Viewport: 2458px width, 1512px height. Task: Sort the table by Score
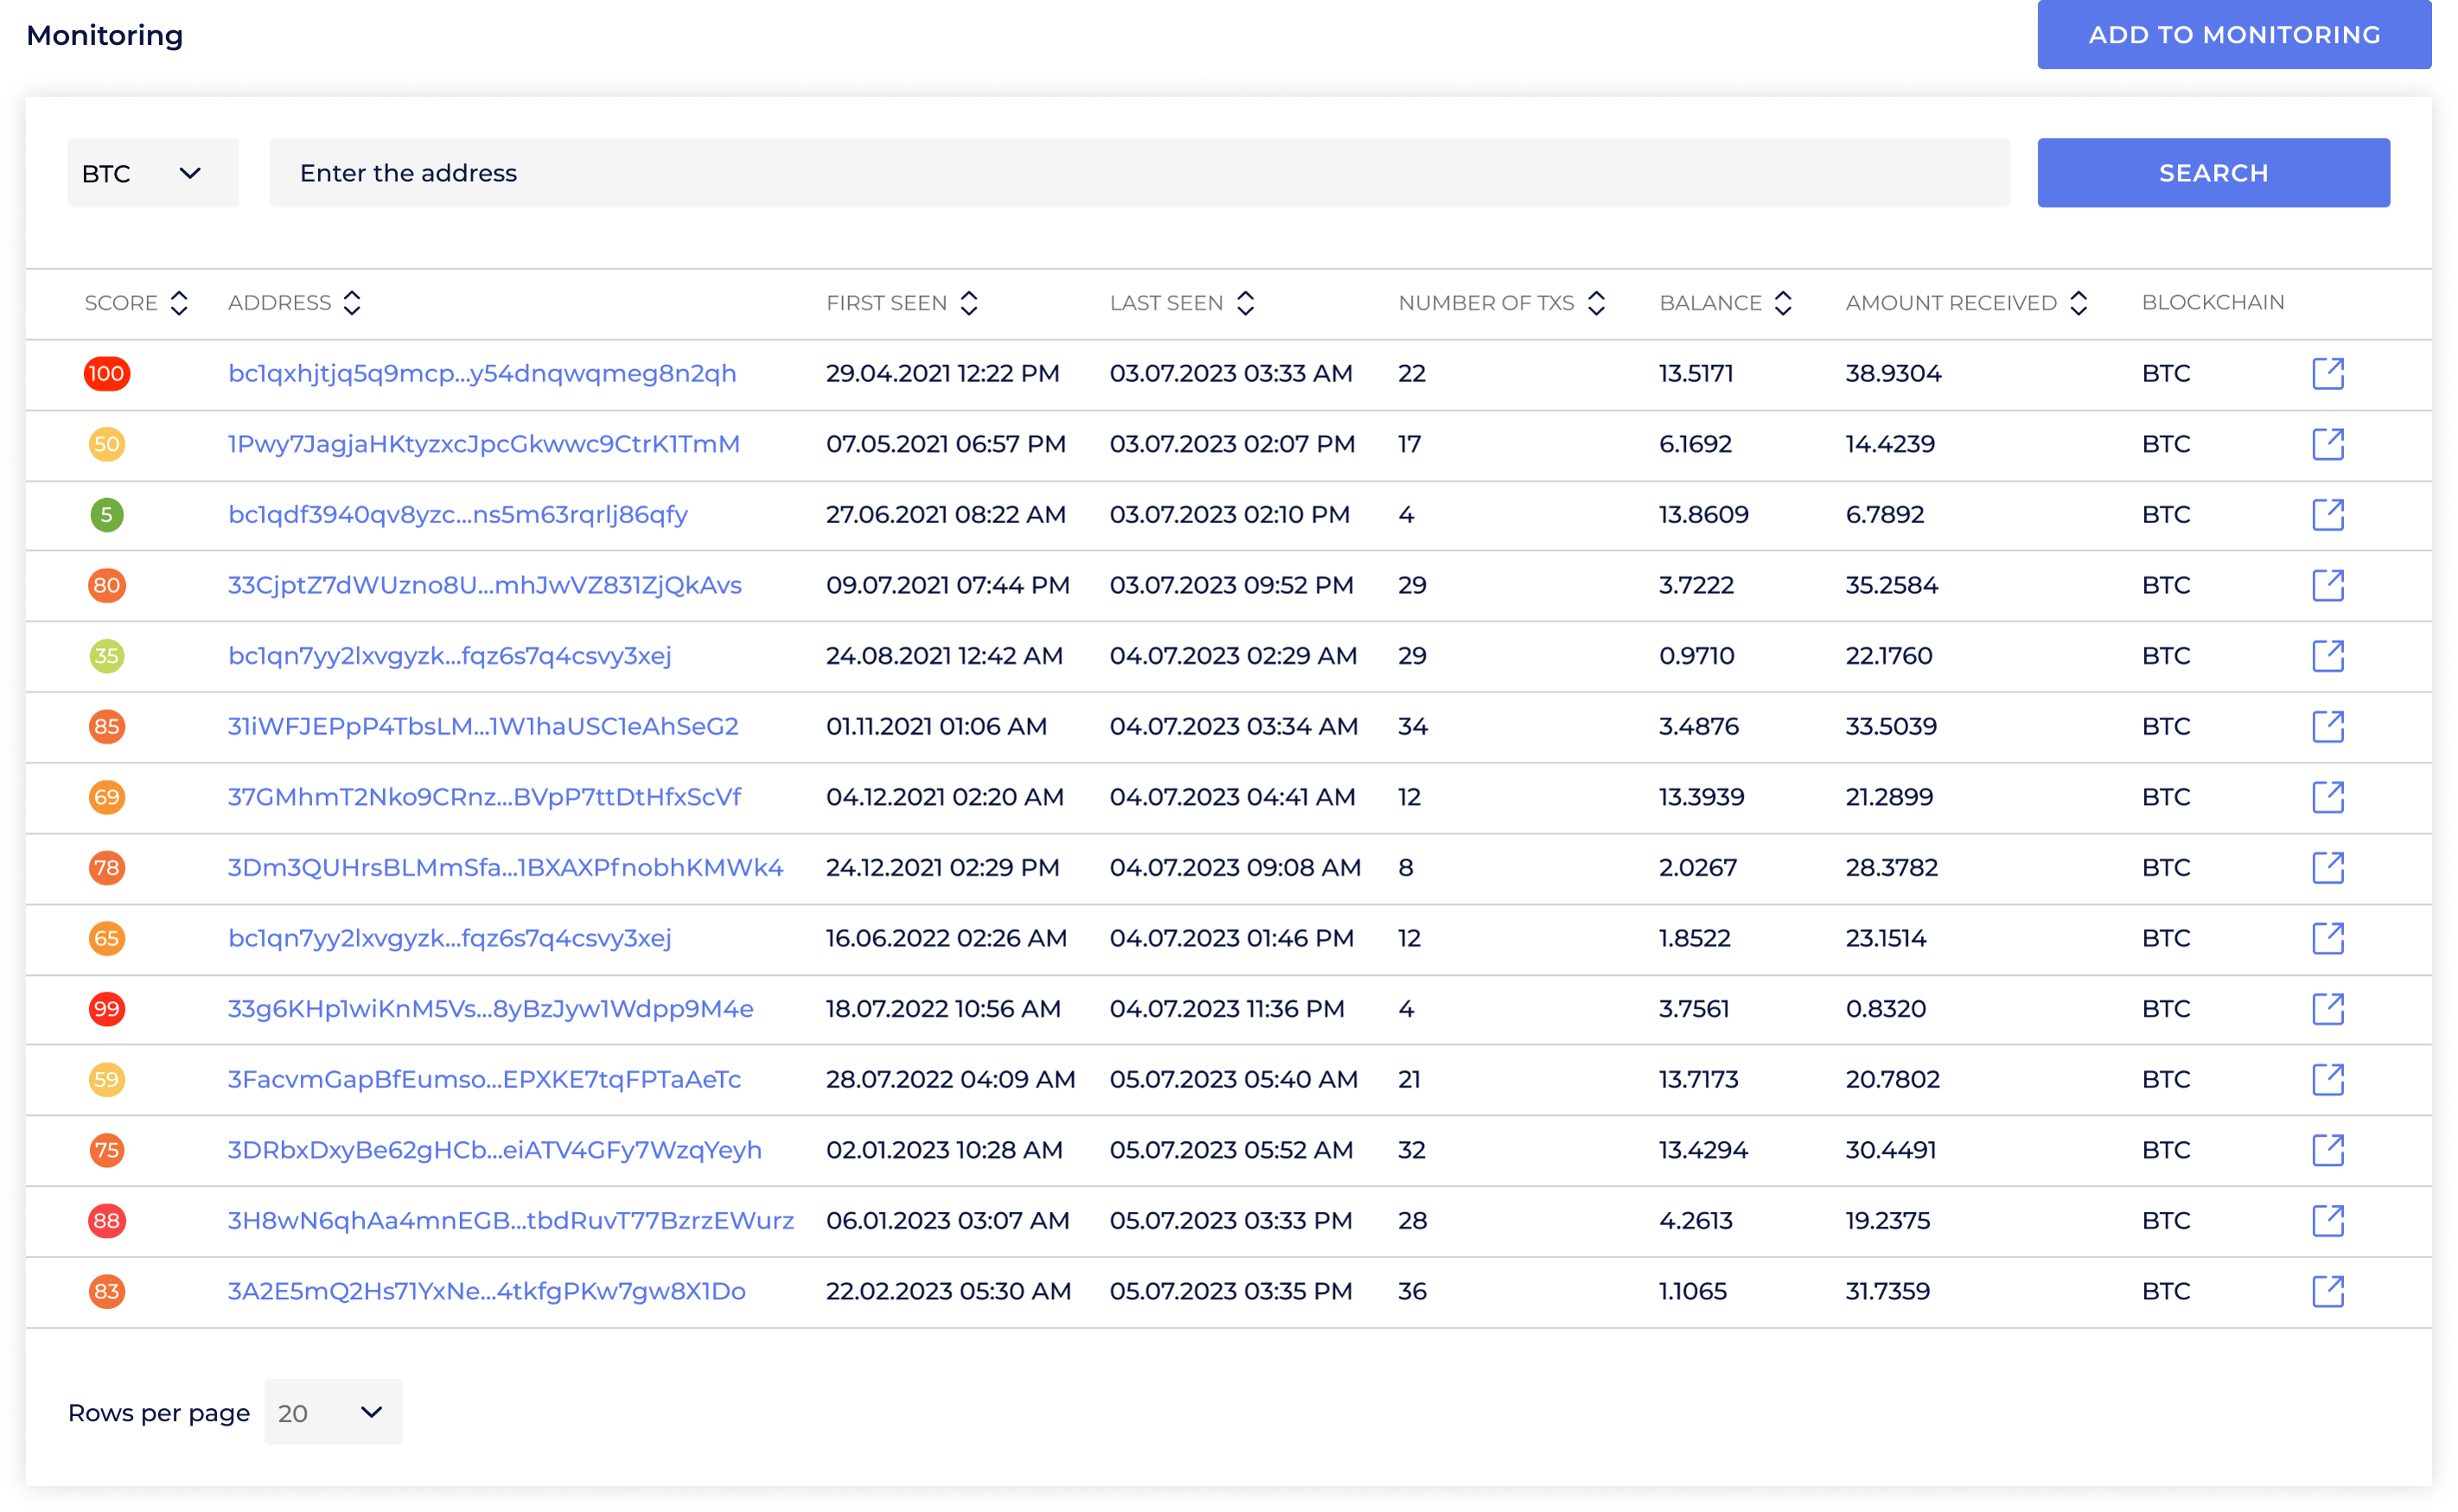pos(179,303)
